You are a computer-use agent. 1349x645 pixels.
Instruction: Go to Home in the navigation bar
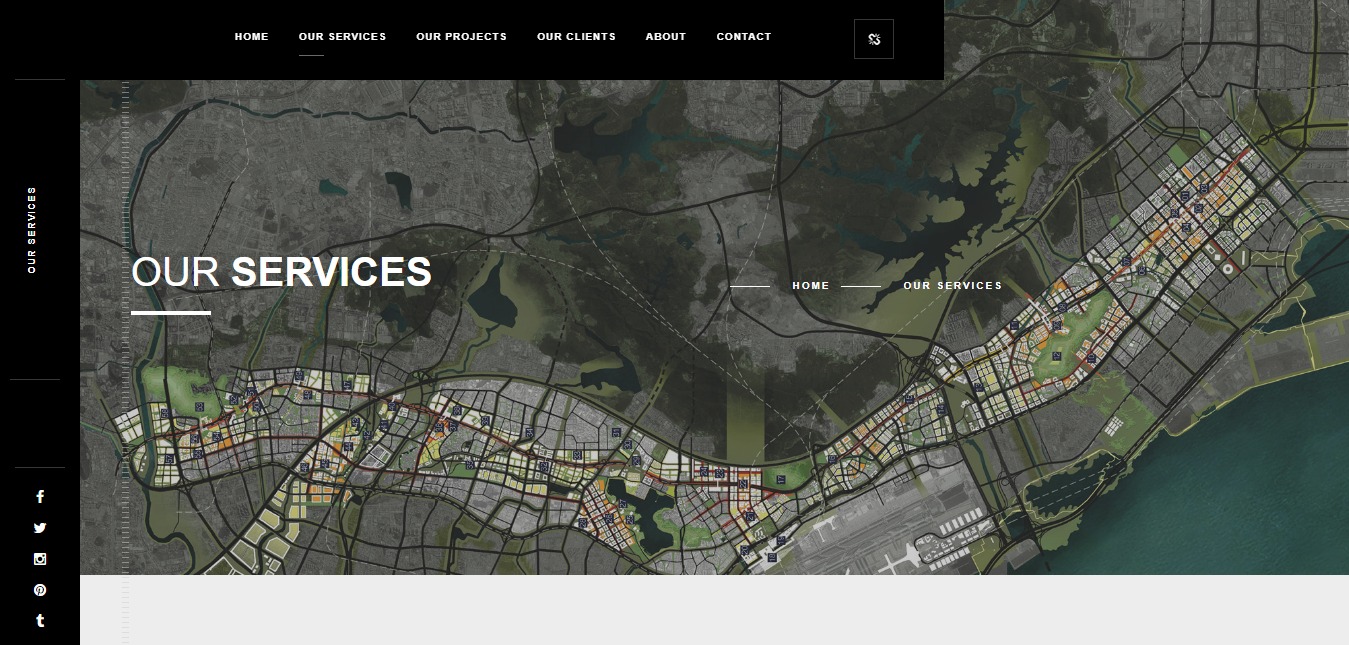(251, 37)
